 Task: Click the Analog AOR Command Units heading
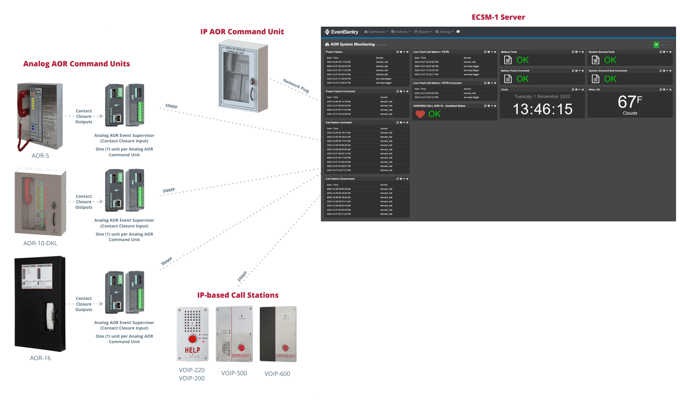click(x=76, y=64)
